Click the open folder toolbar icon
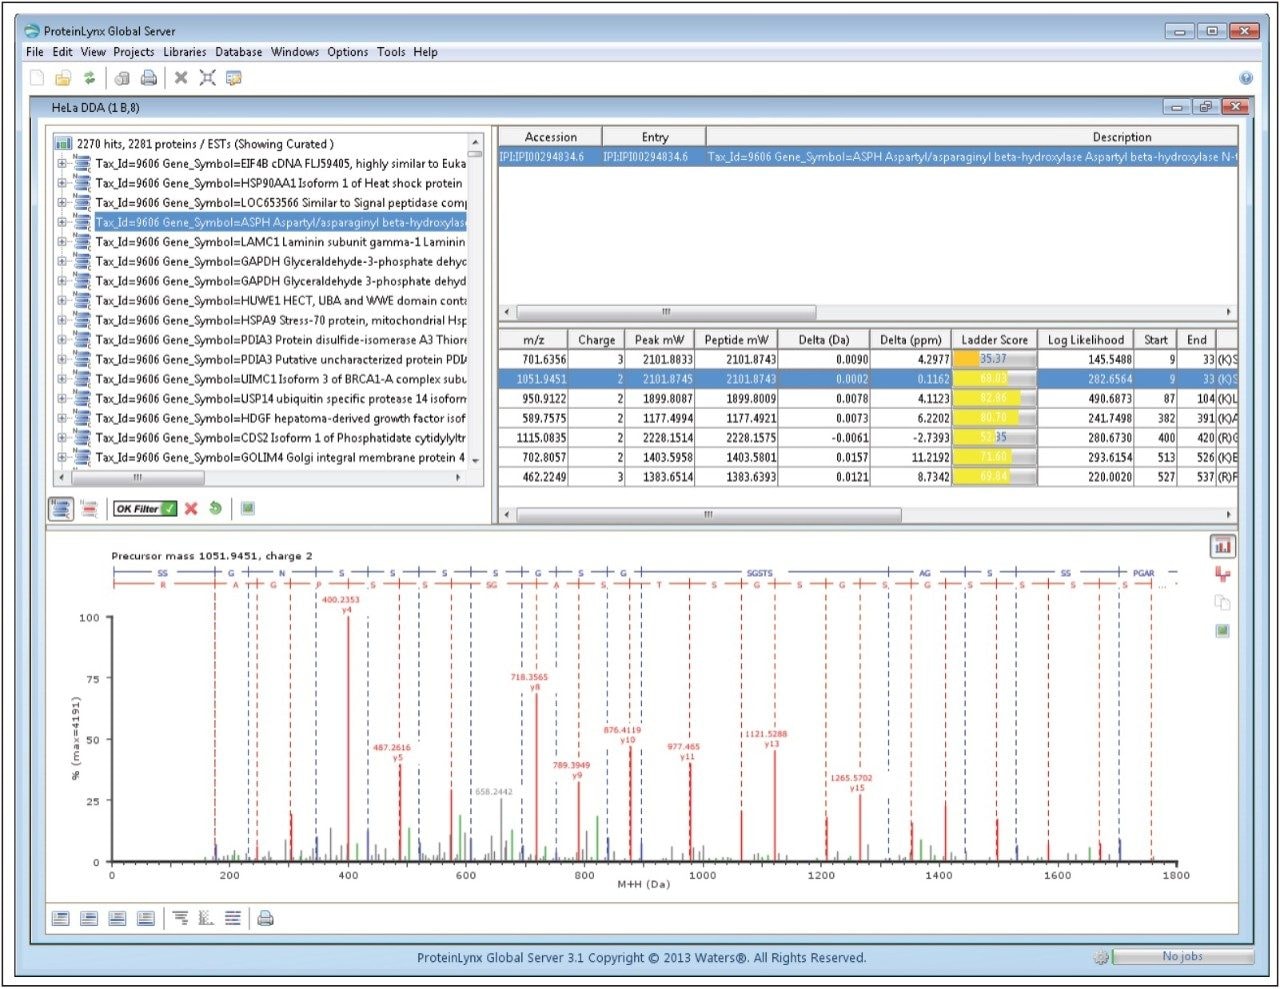1280x989 pixels. [x=63, y=78]
